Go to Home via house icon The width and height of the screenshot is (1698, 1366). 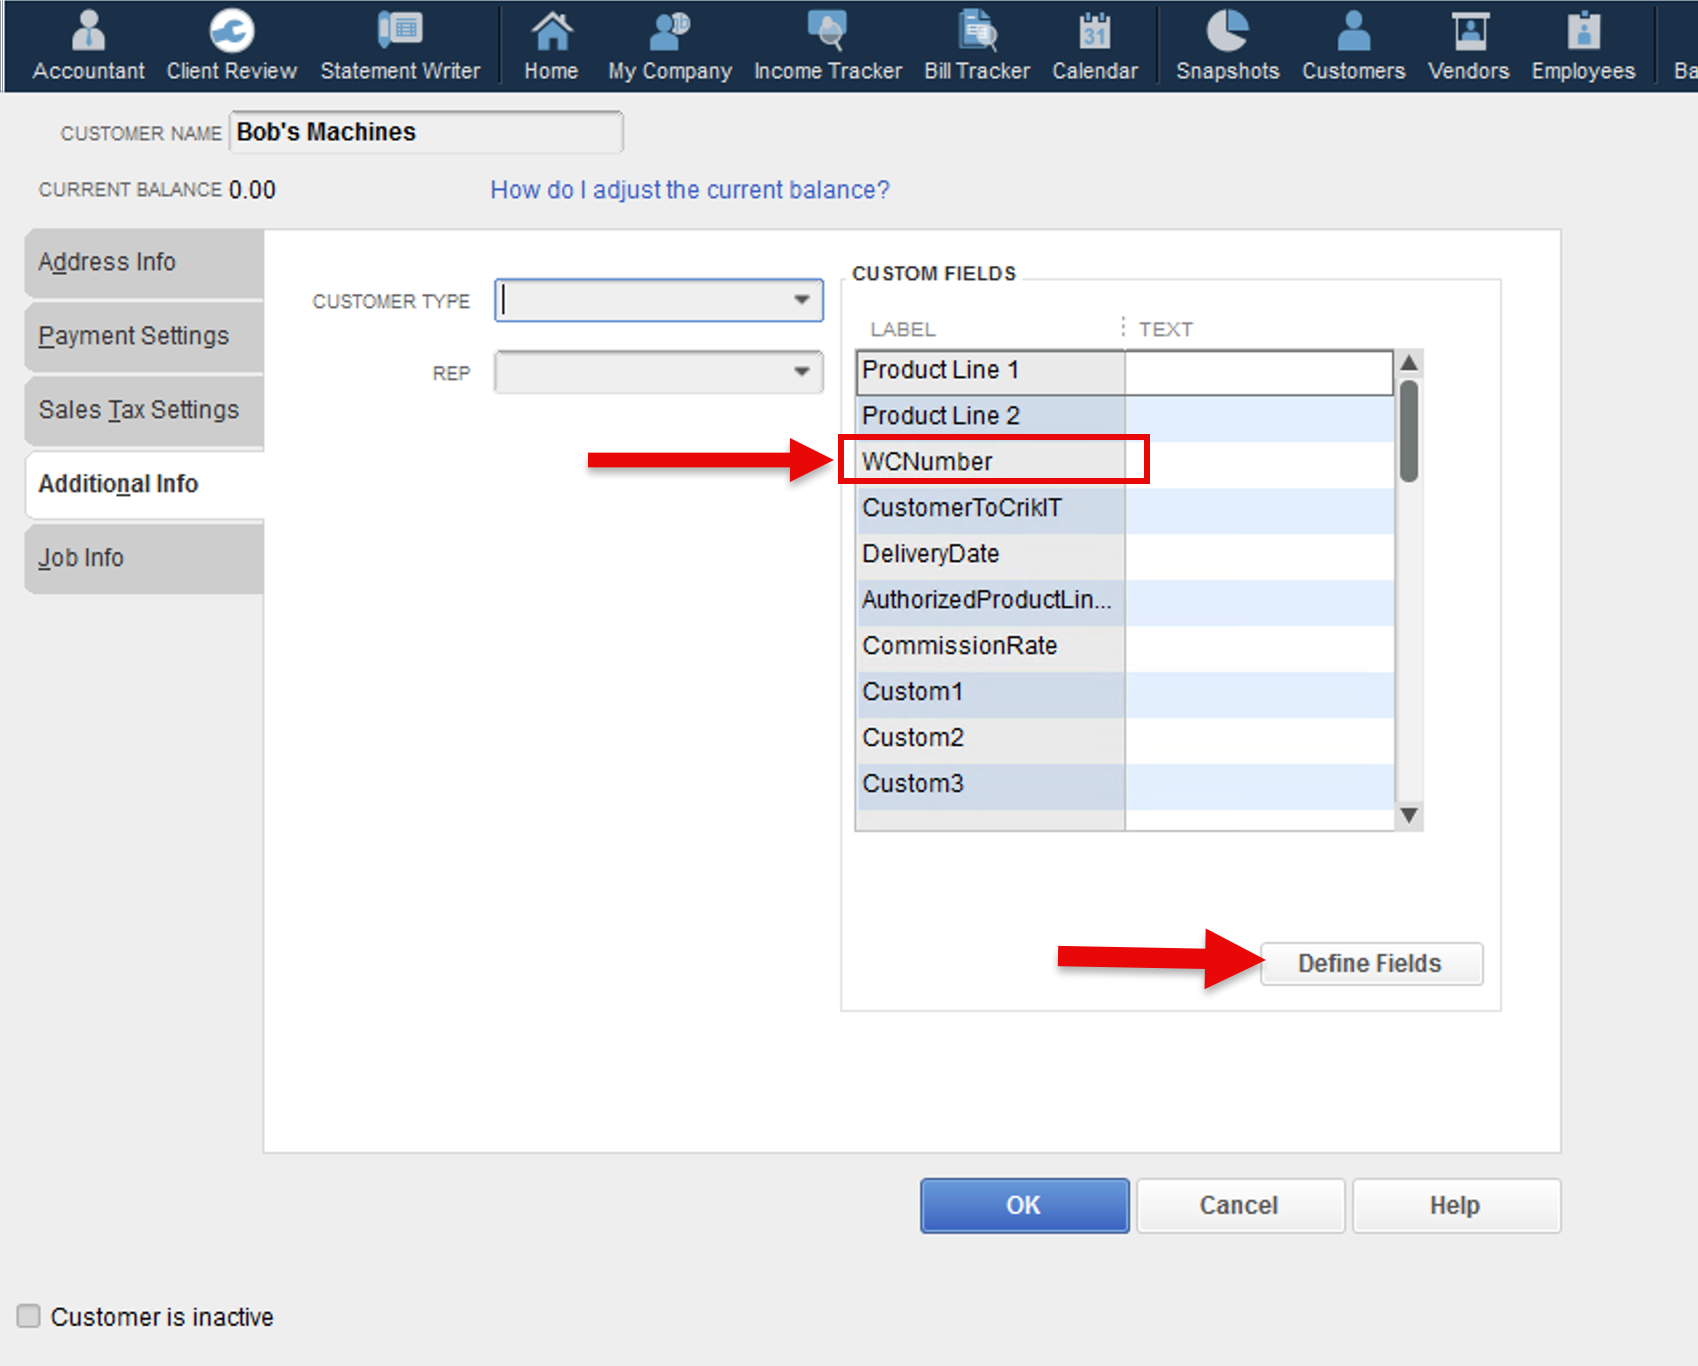pos(551,45)
